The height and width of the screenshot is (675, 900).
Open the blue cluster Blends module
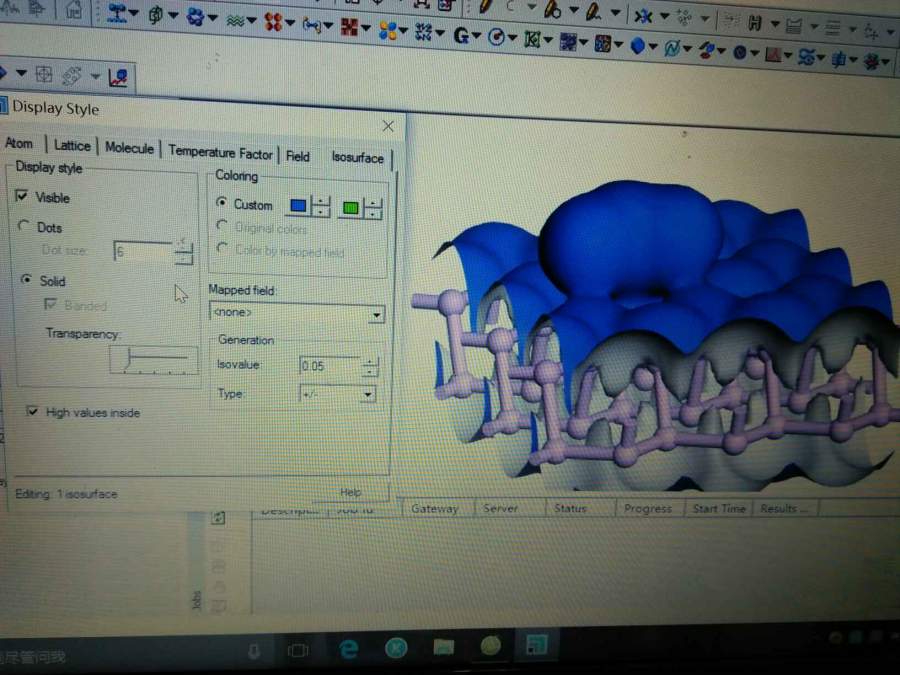195,17
